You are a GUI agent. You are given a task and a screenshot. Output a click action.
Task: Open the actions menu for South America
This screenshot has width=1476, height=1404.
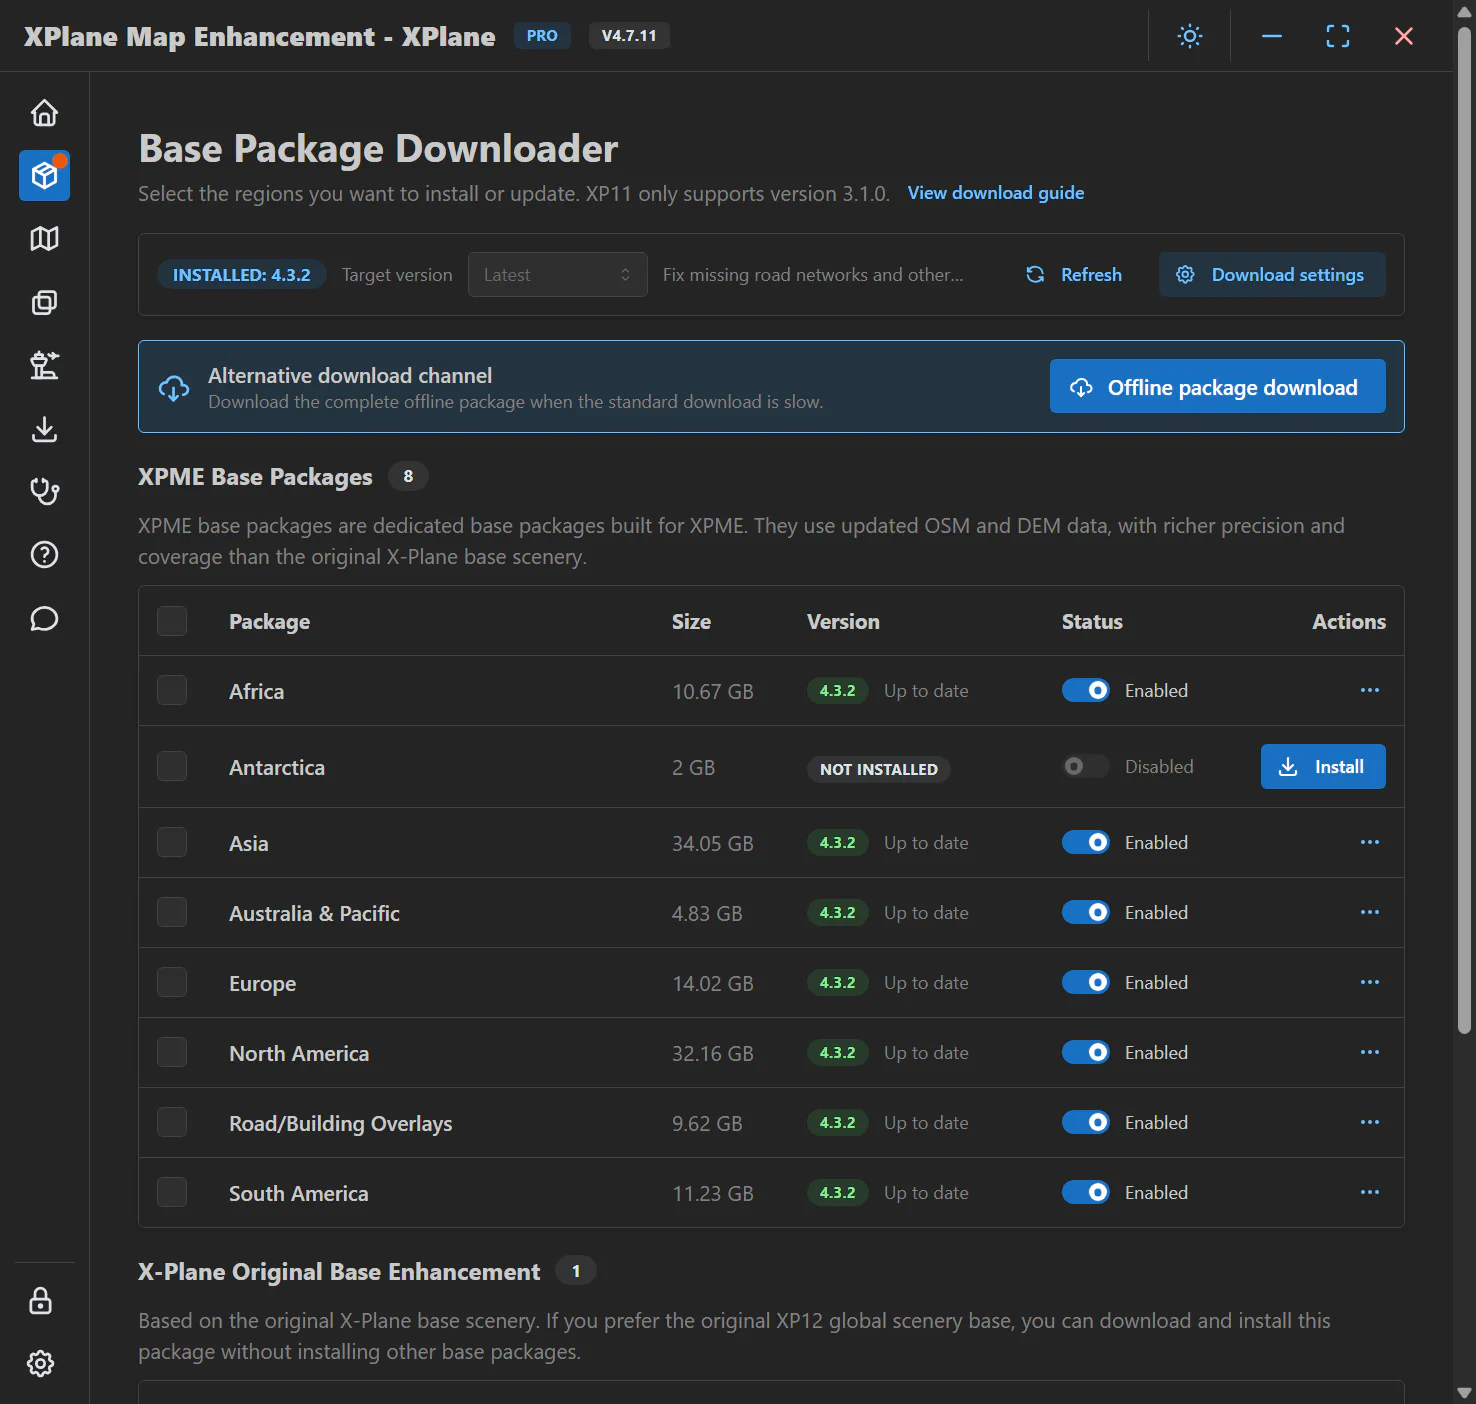click(1369, 1192)
